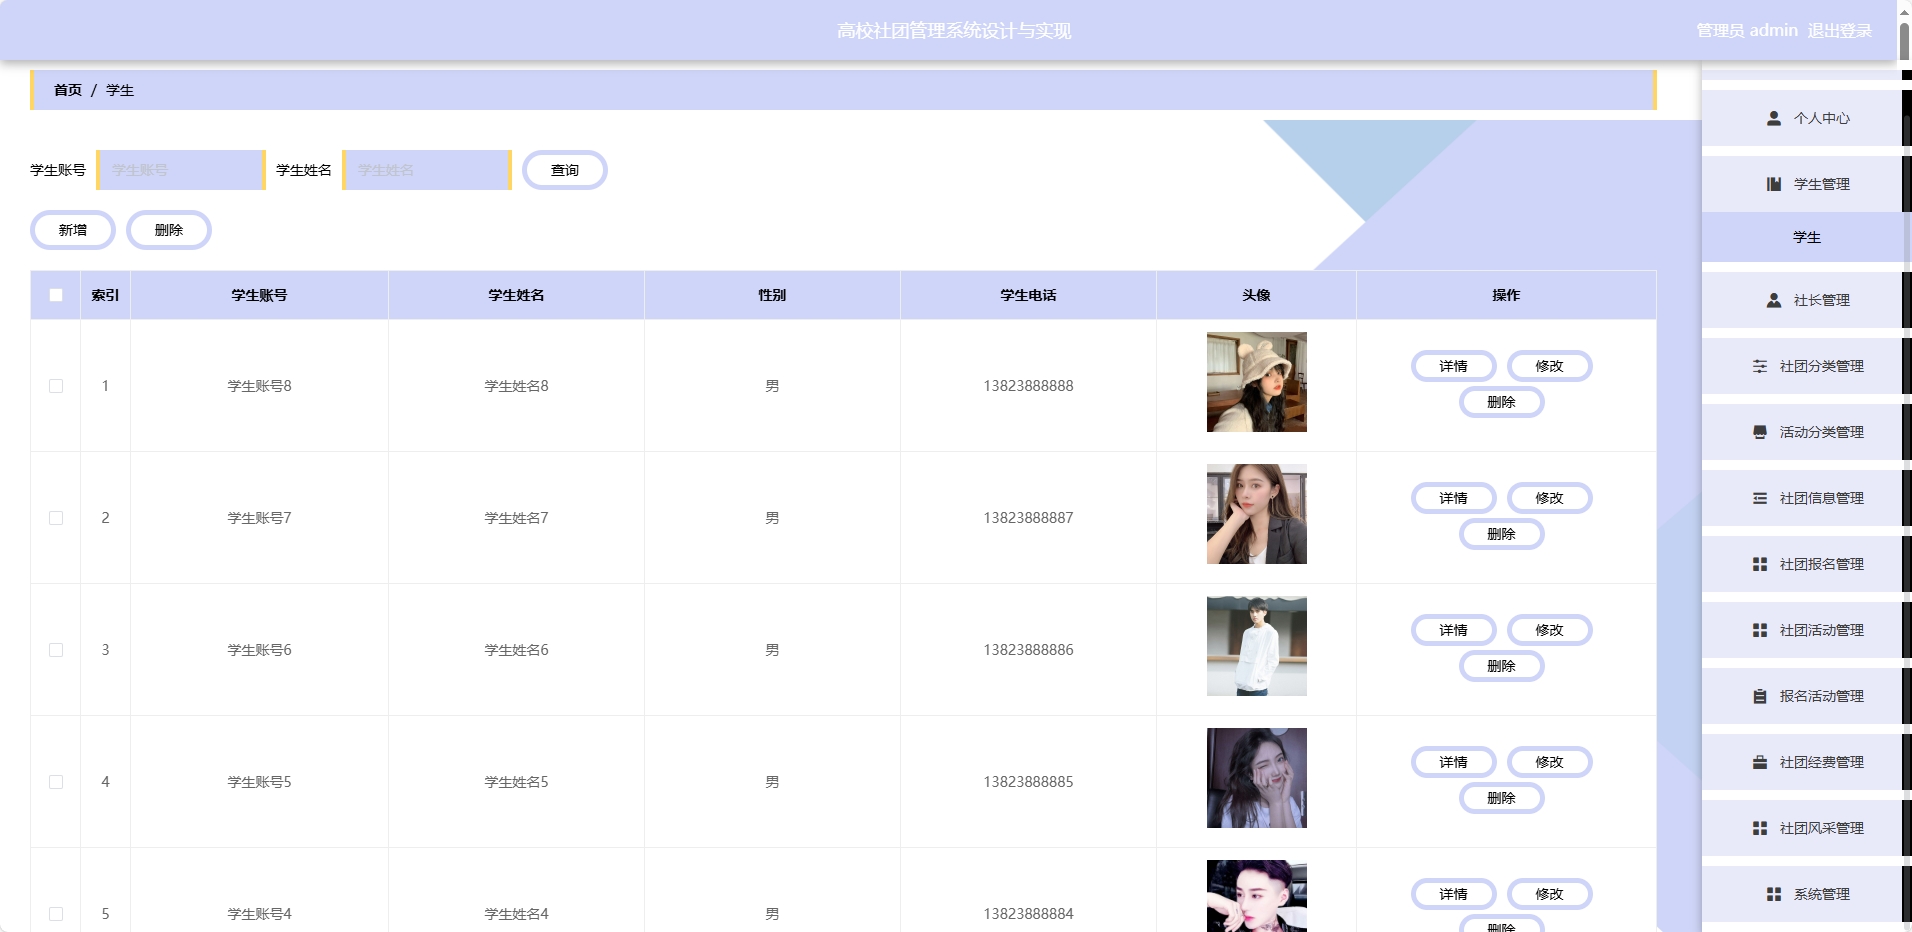
Task: Open avatar thumbnail of 学生姓名5
Action: pyautogui.click(x=1256, y=778)
